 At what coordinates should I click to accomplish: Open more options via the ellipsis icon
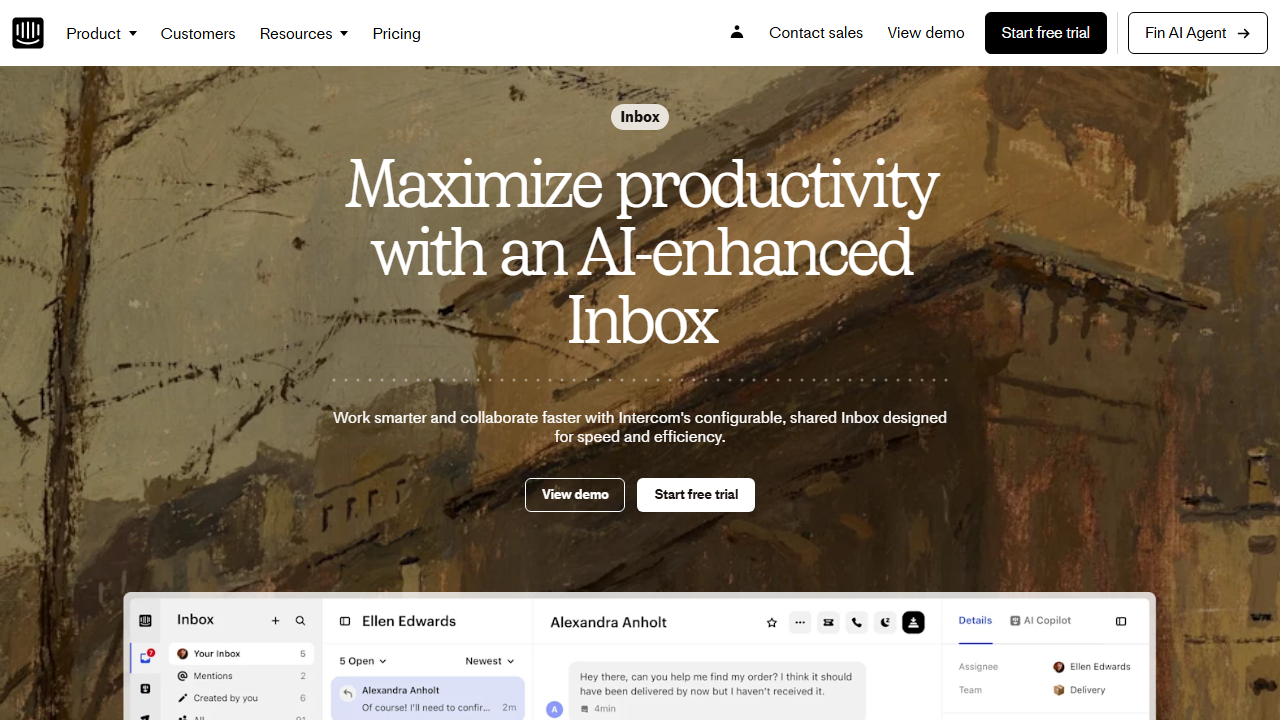[800, 622]
